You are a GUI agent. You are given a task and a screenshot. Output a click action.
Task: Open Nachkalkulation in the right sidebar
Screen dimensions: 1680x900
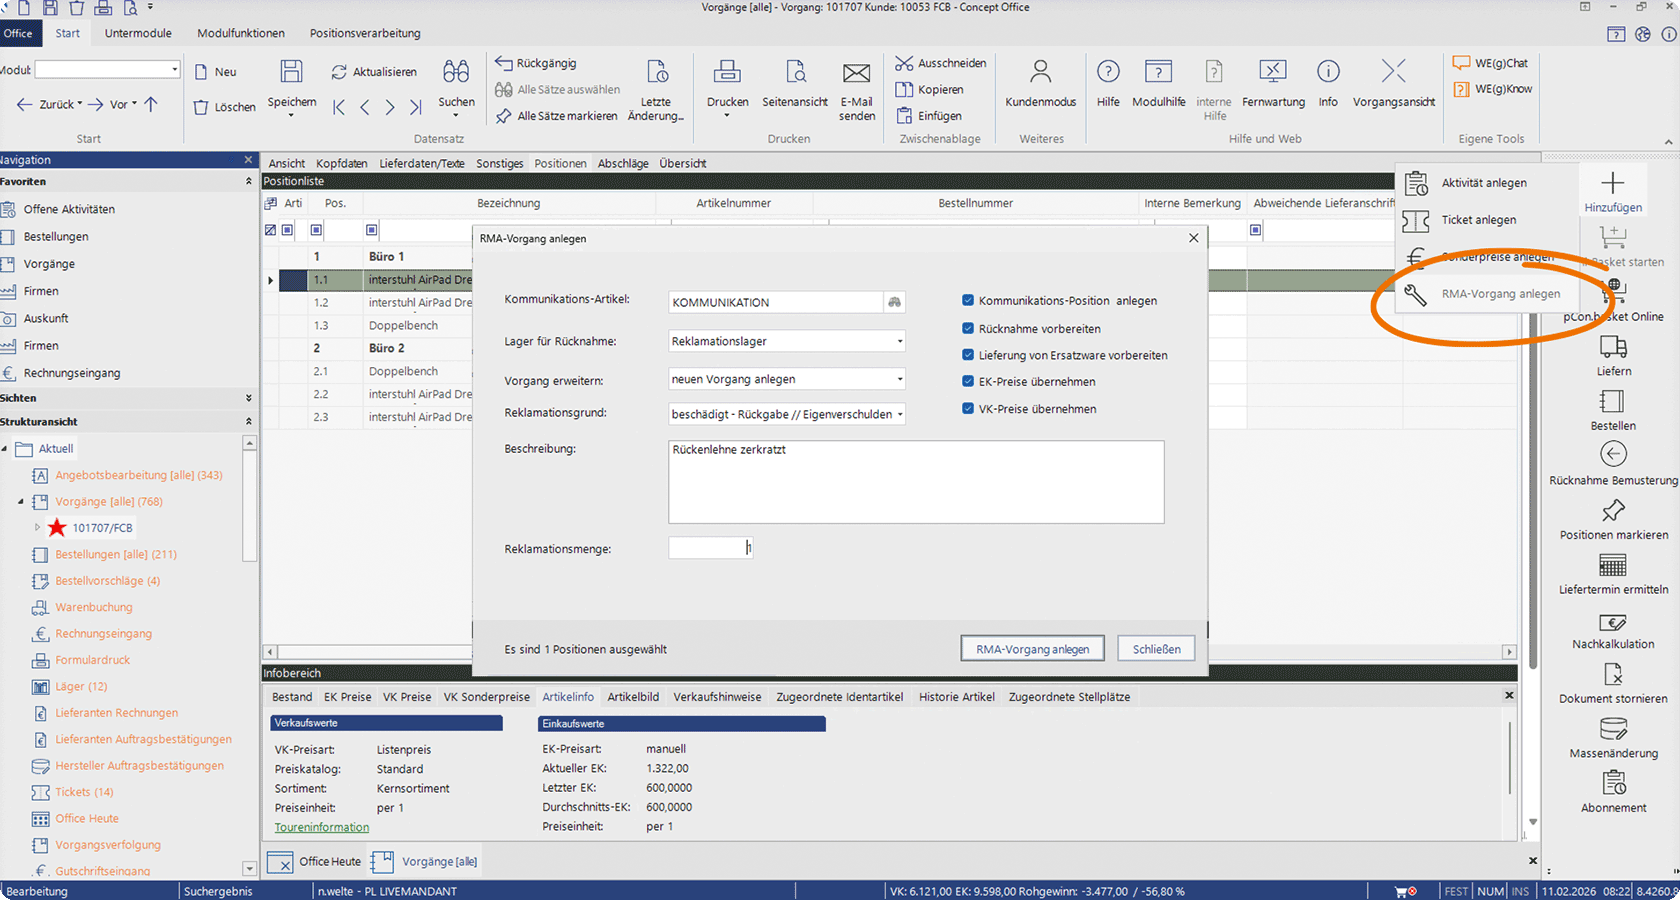tap(1613, 622)
